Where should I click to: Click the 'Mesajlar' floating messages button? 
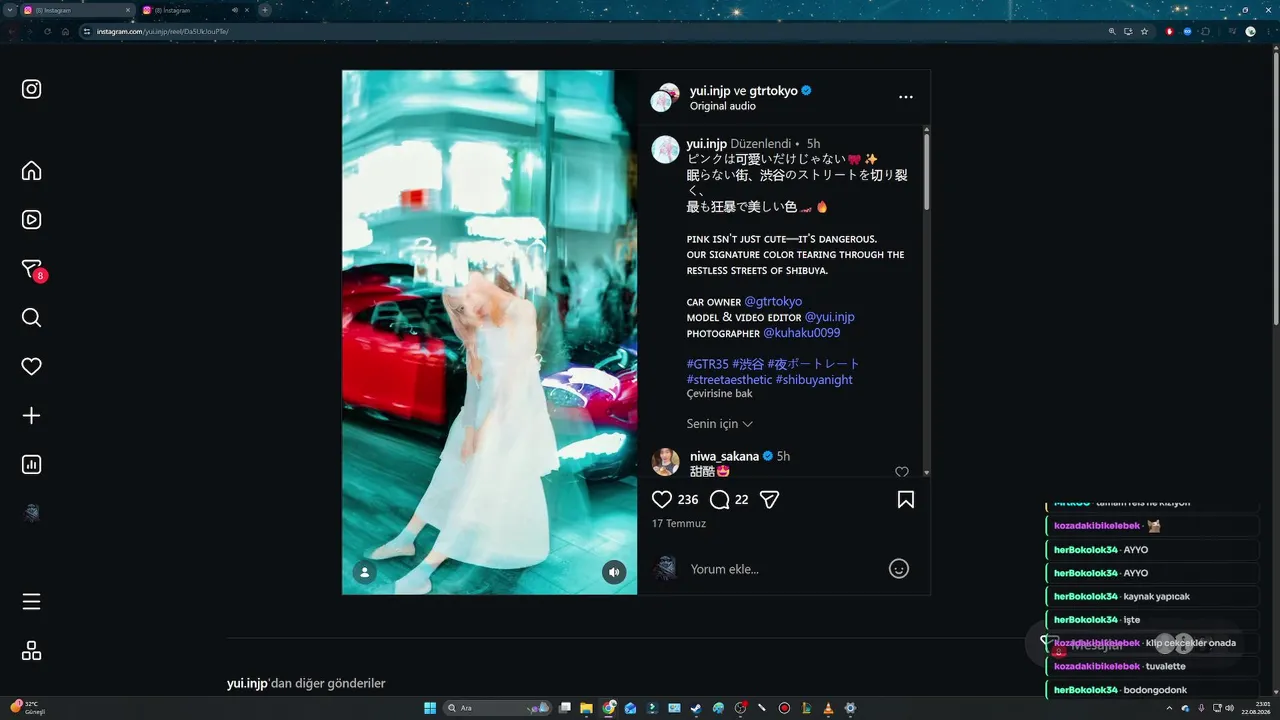[1133, 645]
